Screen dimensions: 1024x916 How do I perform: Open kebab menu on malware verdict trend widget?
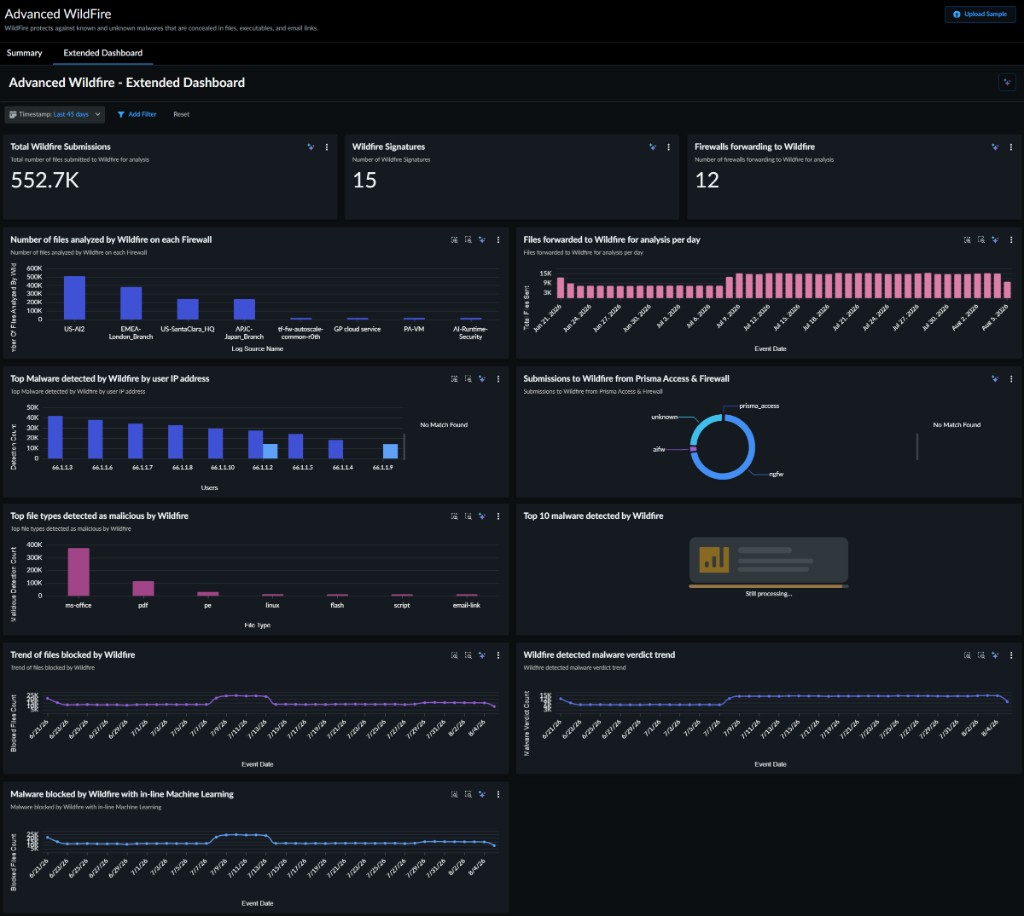[x=1010, y=655]
